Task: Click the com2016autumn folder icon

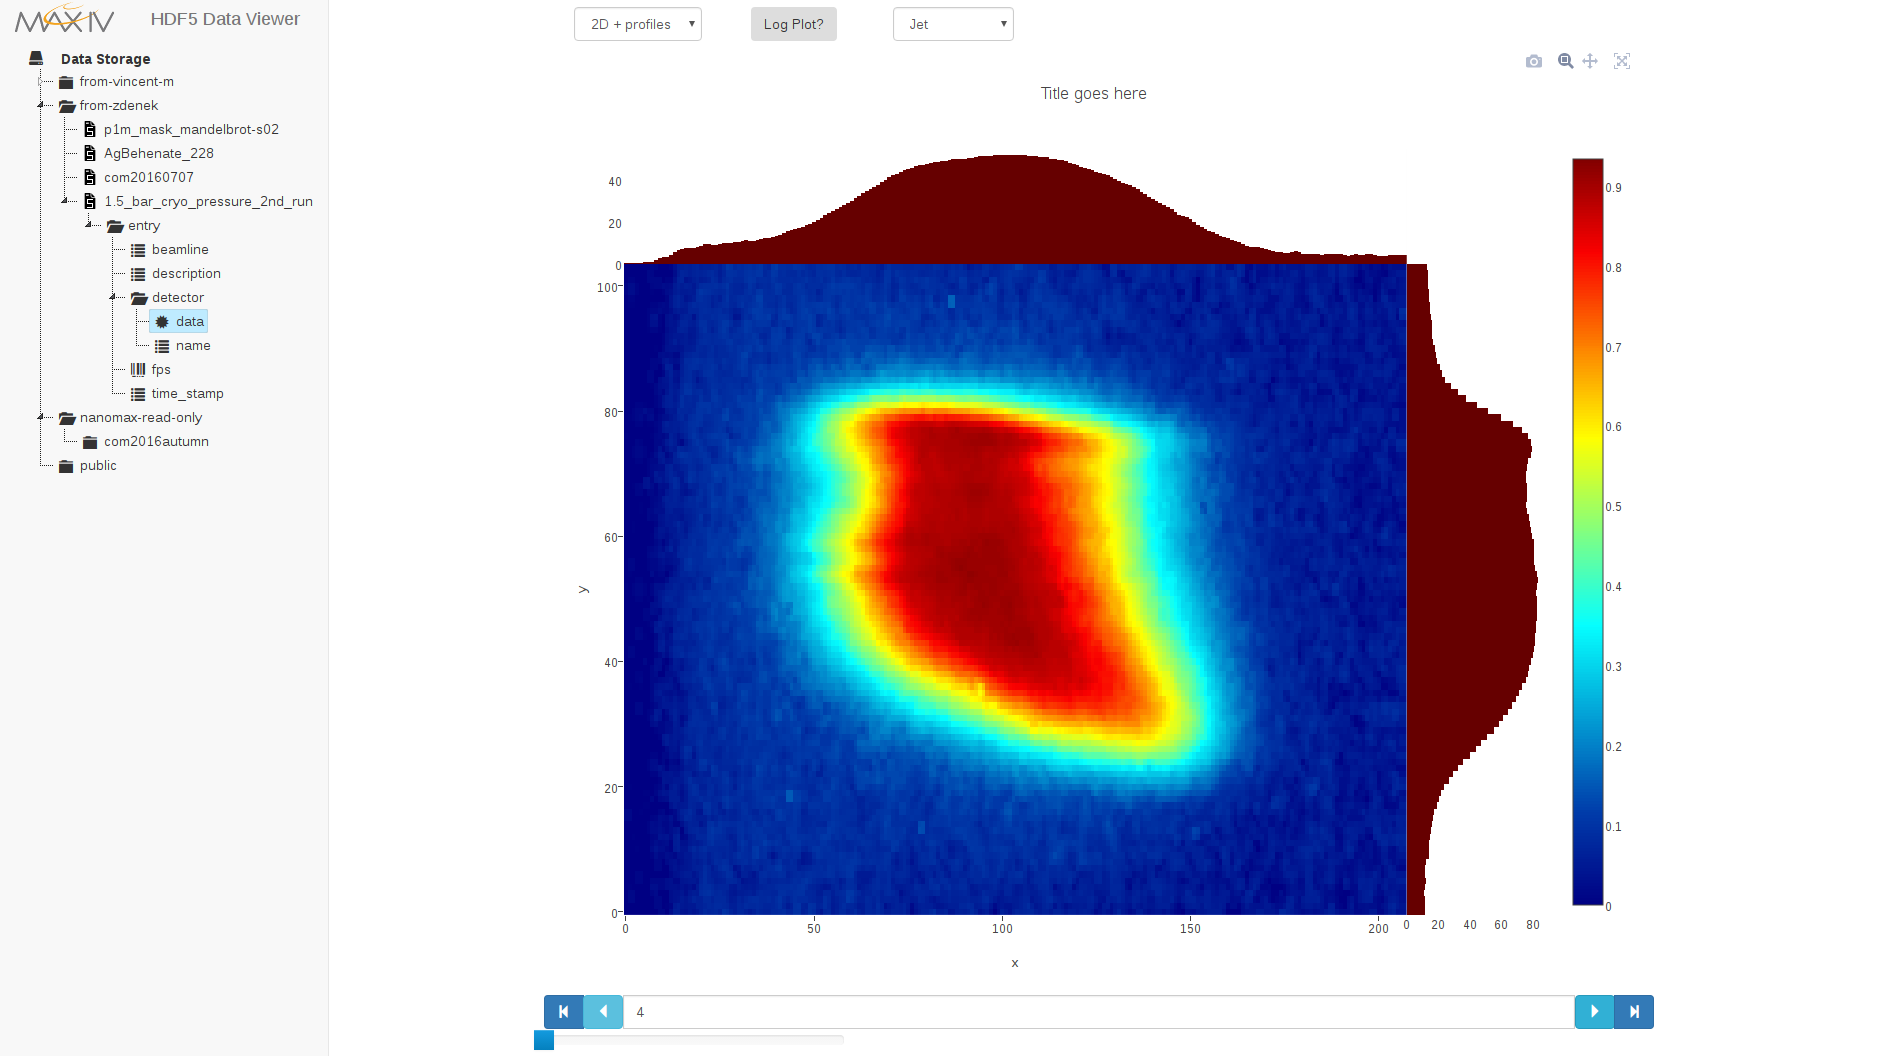Action: coord(90,442)
